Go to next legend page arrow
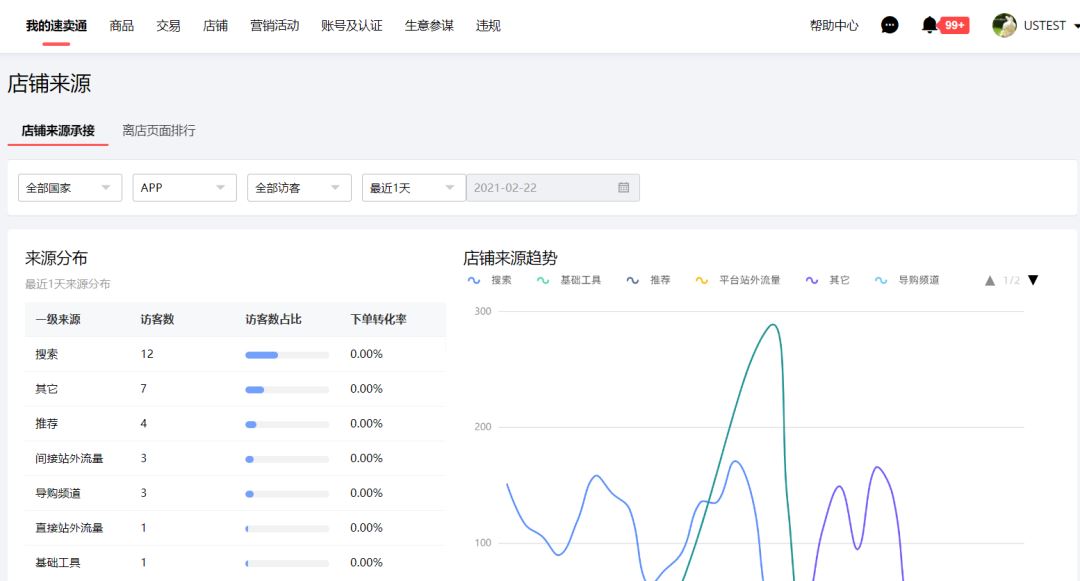1080x581 pixels. pos(1033,280)
